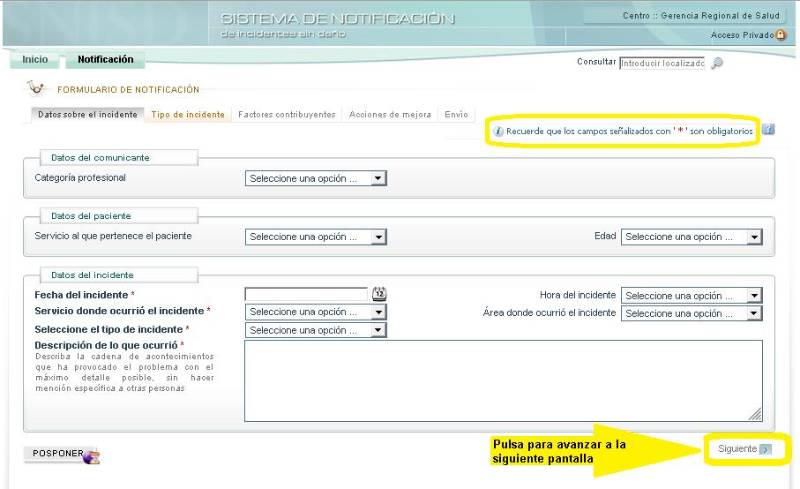800x489 pixels.
Task: Click the magnifier search icon beside Consultar
Action: (716, 63)
